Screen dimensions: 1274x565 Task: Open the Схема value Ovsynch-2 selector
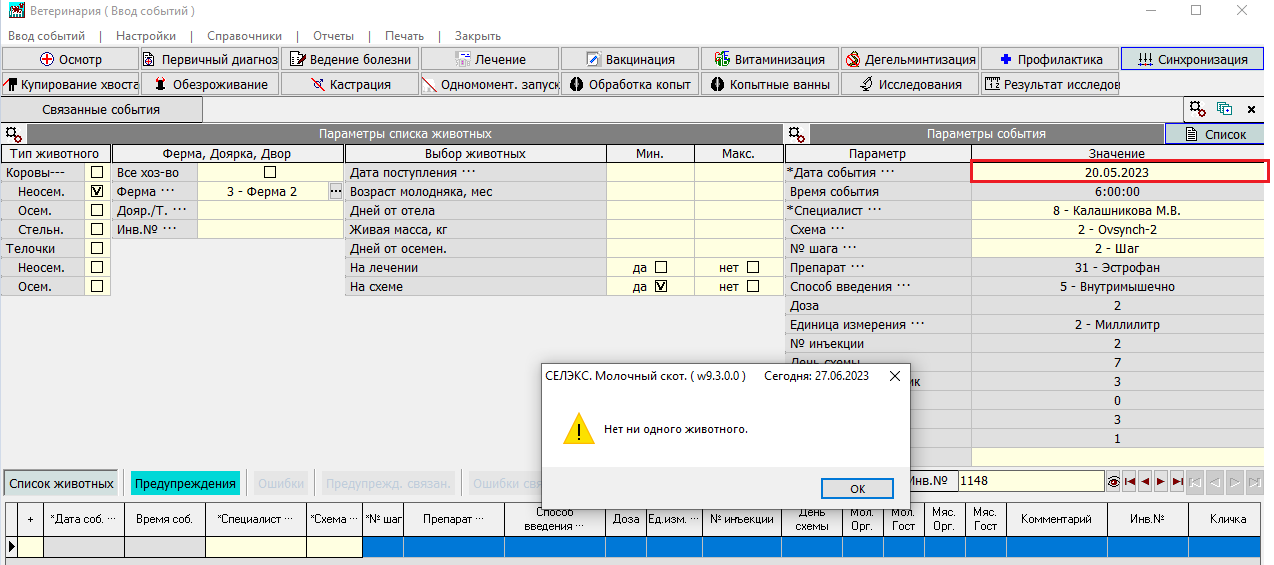(1117, 229)
